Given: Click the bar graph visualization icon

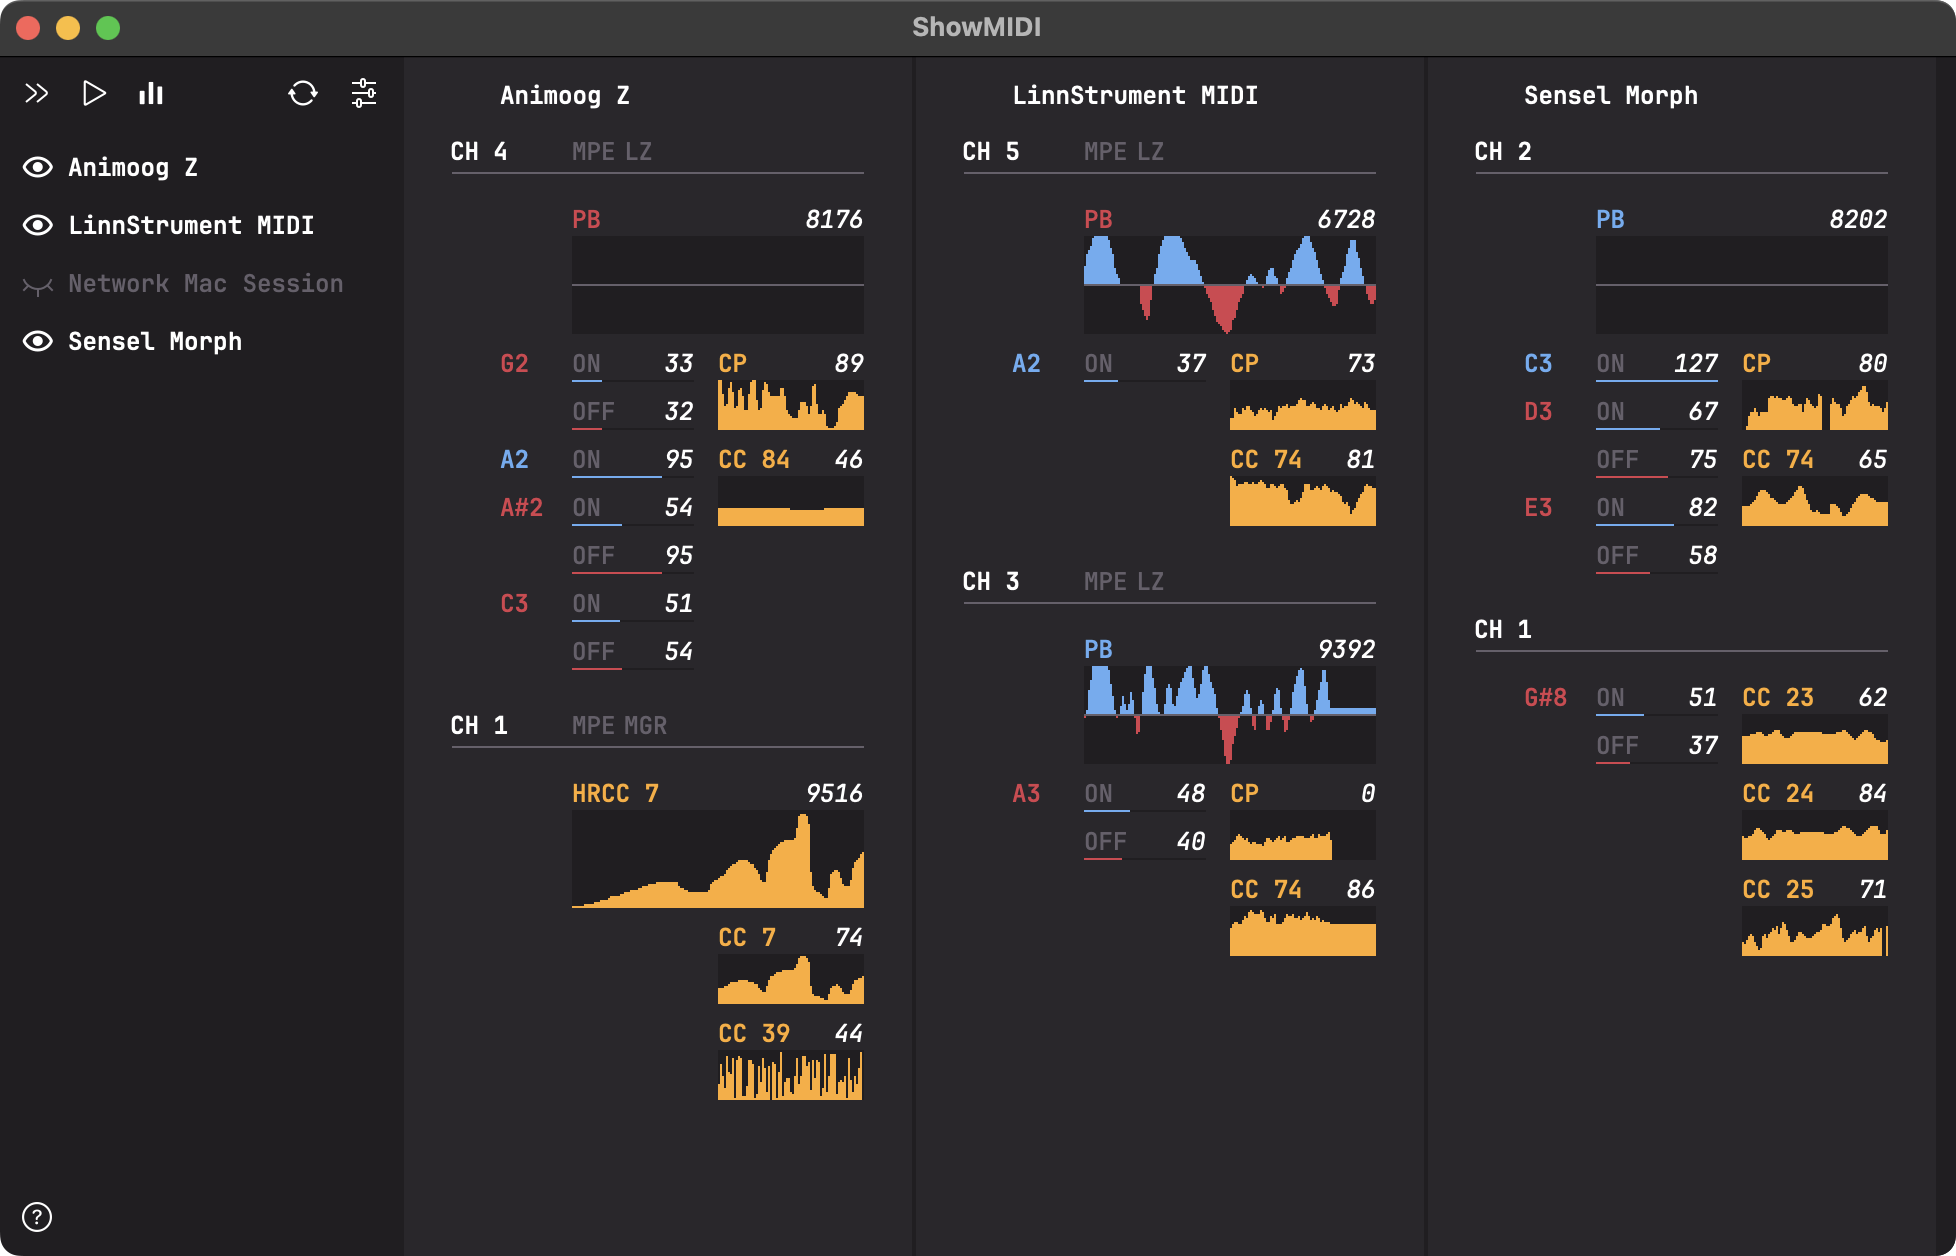Looking at the screenshot, I should pos(151,94).
